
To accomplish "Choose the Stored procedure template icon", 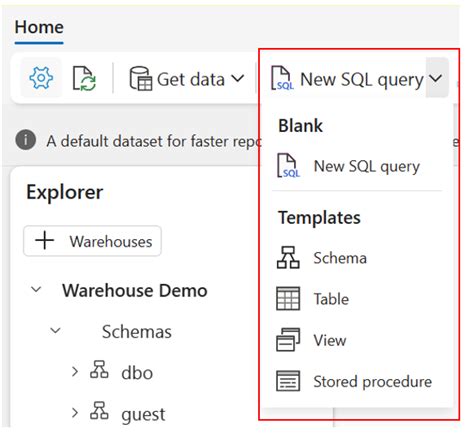I will click(288, 381).
